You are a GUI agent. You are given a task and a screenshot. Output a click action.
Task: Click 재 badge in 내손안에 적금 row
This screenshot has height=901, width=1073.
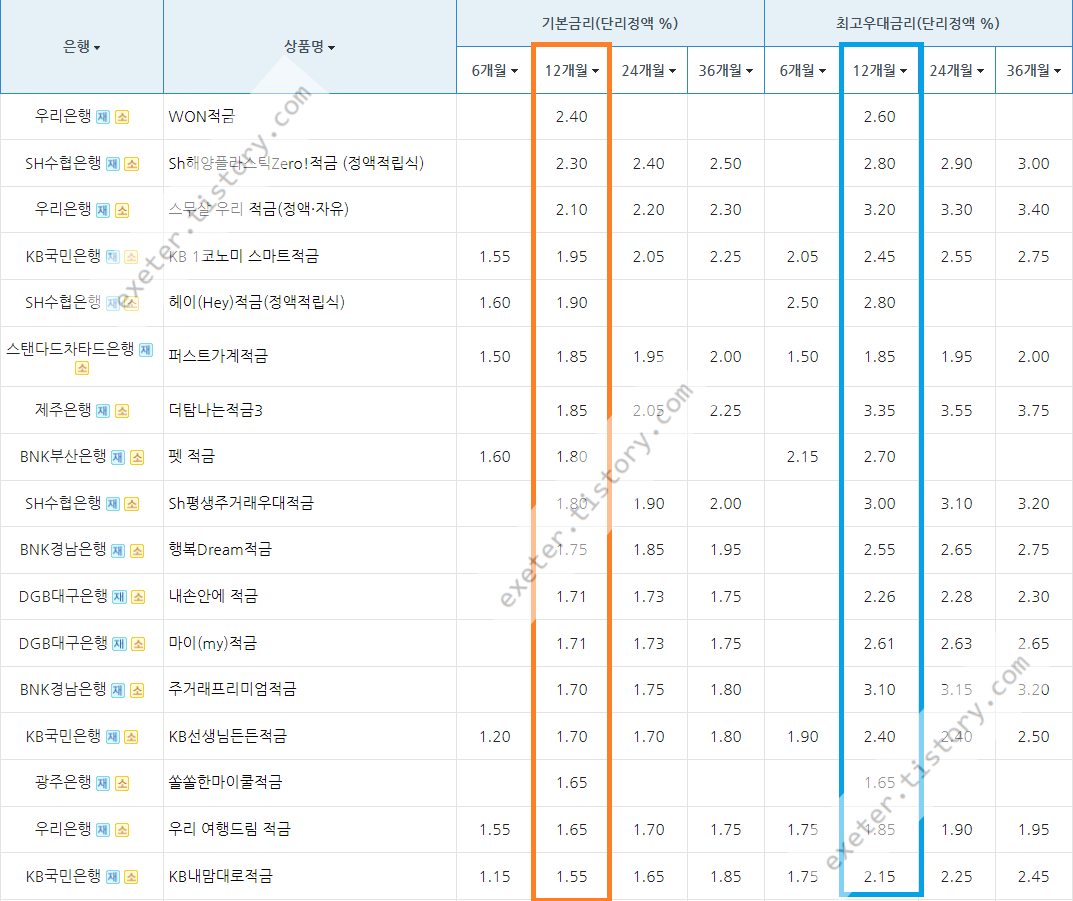(x=119, y=597)
